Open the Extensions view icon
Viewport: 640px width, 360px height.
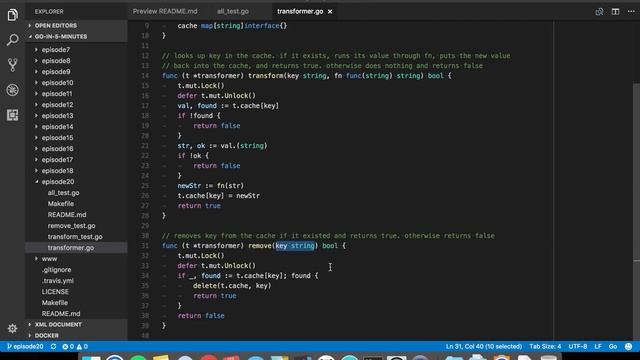pos(12,115)
